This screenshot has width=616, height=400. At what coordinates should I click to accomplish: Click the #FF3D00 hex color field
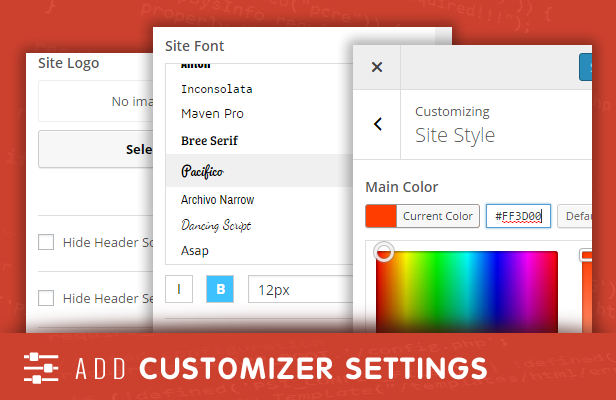pos(518,216)
